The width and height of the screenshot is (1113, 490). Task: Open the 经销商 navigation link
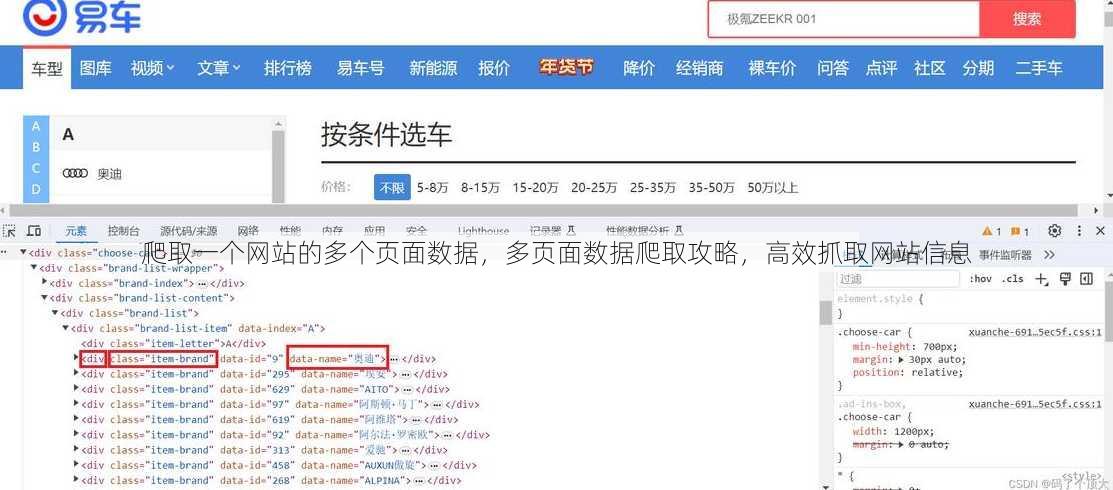(700, 68)
